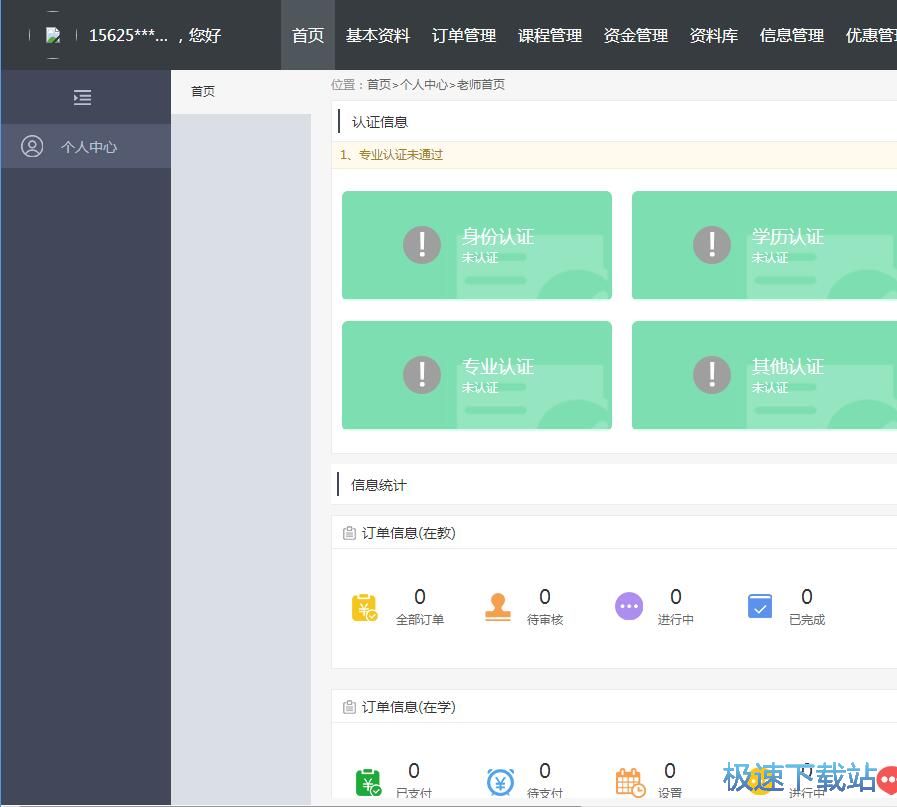Image resolution: width=897 pixels, height=807 pixels.
Task: Click the 设置 orange calendar icon
Action: (x=630, y=782)
